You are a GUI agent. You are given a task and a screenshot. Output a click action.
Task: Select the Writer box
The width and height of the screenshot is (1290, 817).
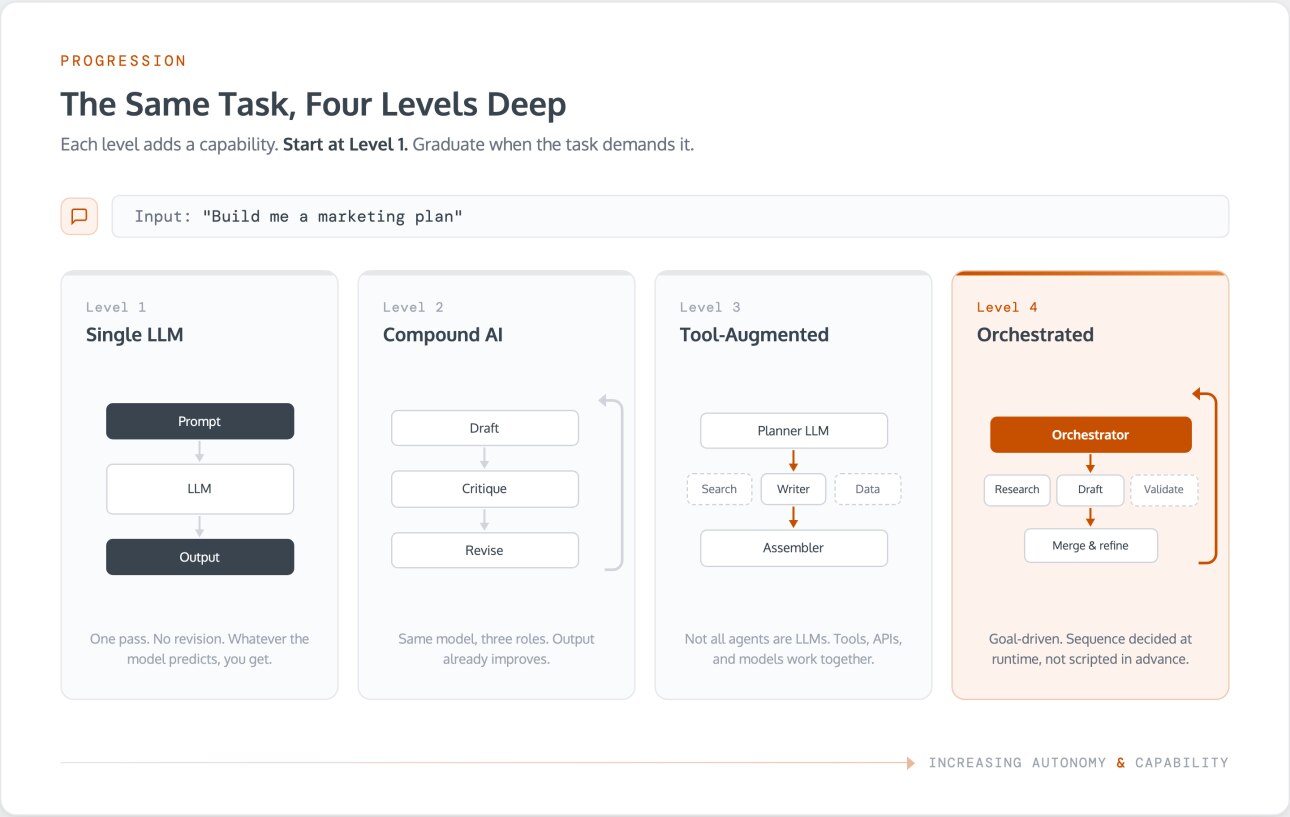pos(794,489)
